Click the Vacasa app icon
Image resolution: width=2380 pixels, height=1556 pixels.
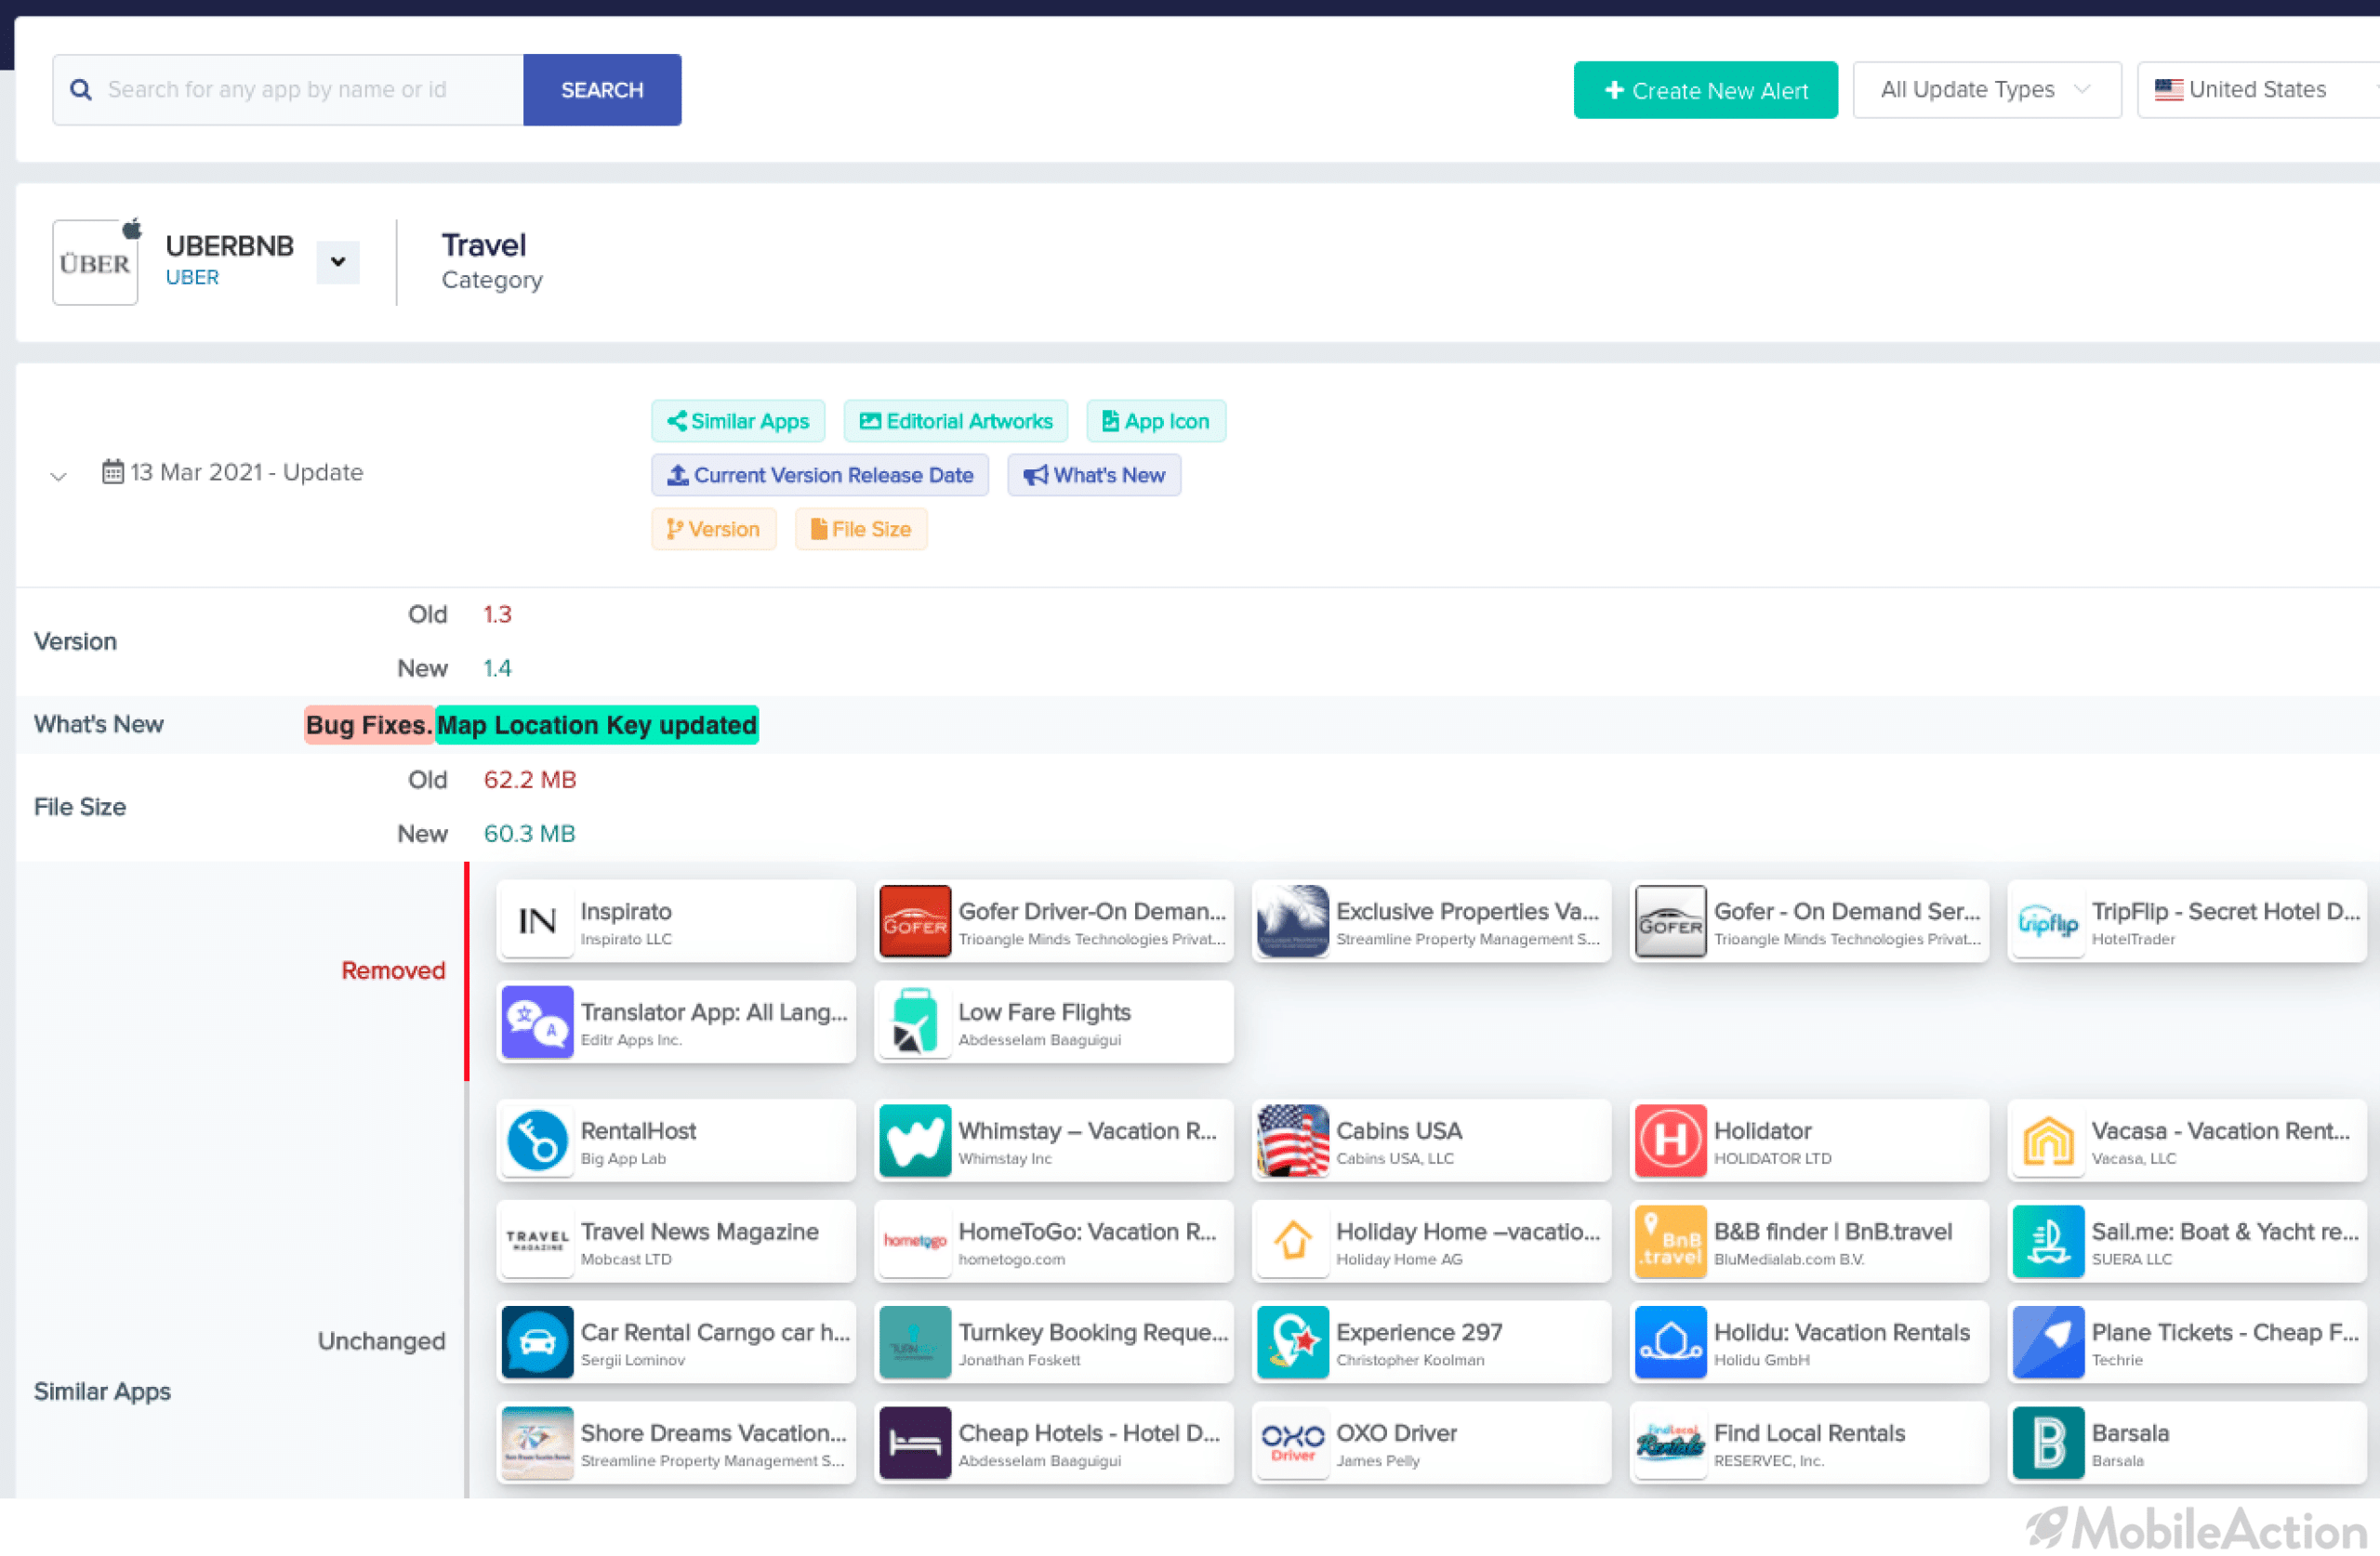(x=2048, y=1141)
